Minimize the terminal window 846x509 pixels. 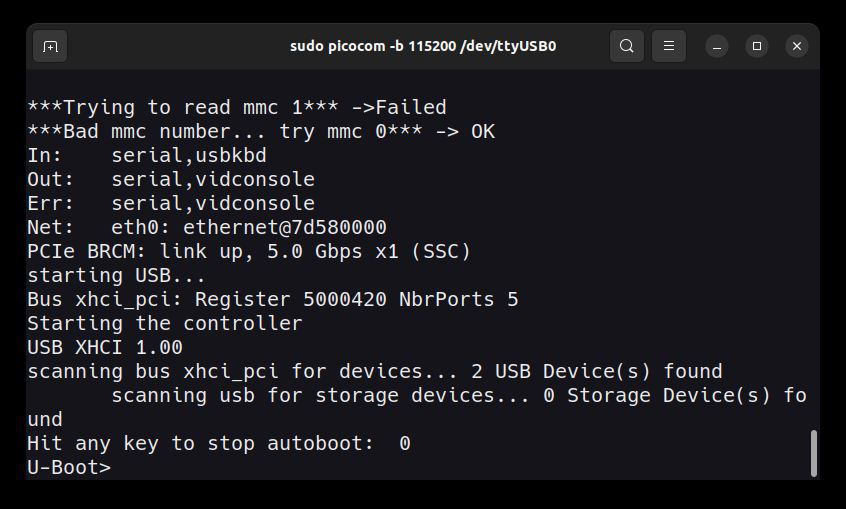coord(717,46)
